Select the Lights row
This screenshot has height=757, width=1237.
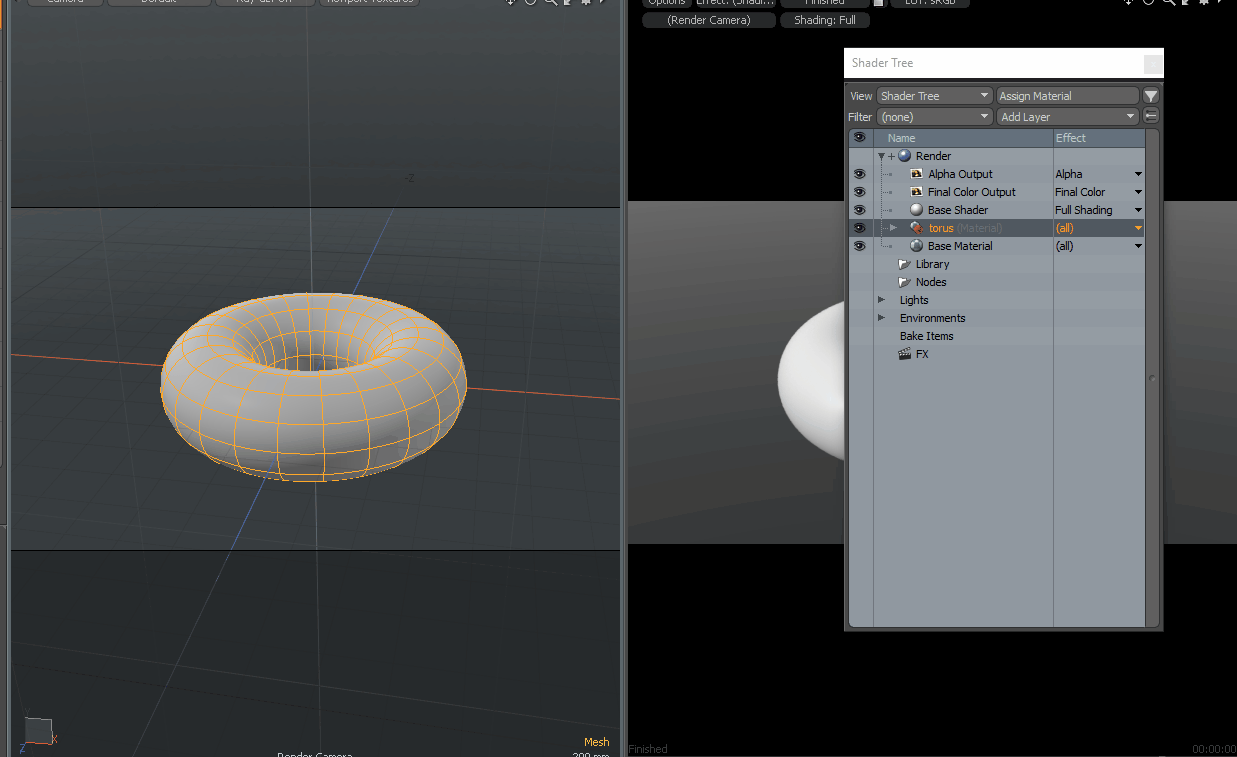[x=996, y=300]
